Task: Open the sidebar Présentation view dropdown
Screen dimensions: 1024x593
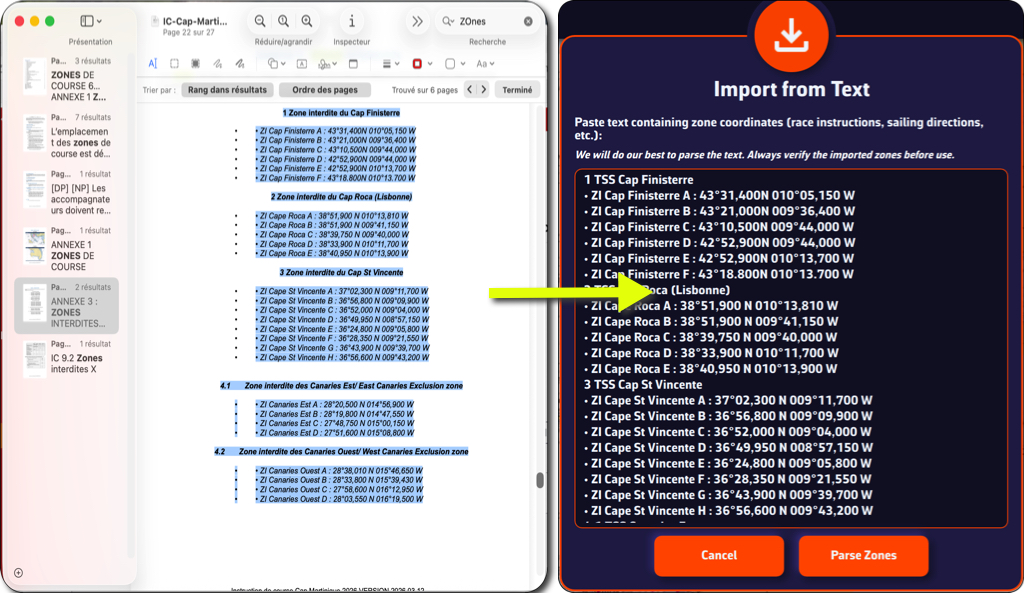Action: 91,21
